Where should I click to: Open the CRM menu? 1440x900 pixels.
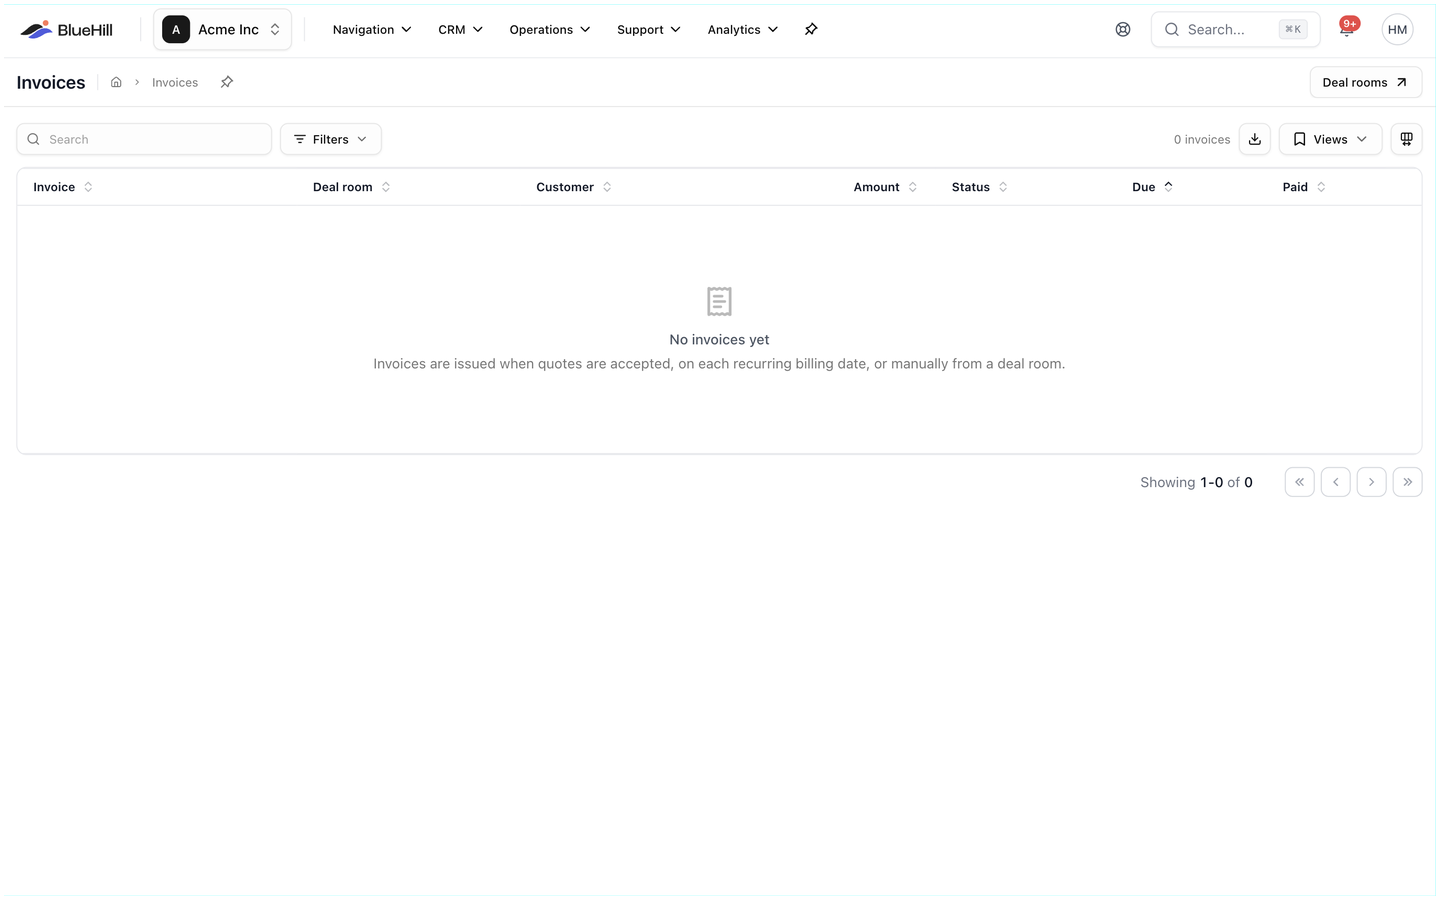pos(460,30)
